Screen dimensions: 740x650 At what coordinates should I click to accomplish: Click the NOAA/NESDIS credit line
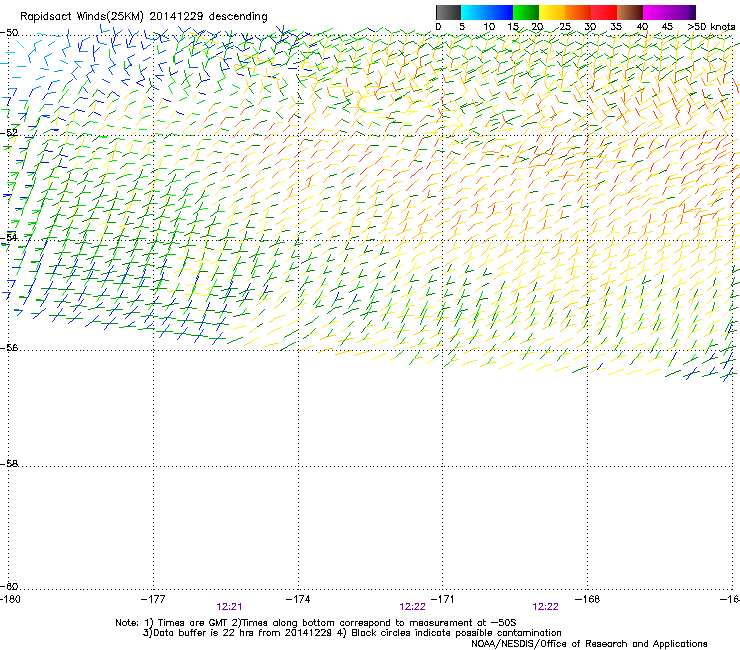click(589, 644)
